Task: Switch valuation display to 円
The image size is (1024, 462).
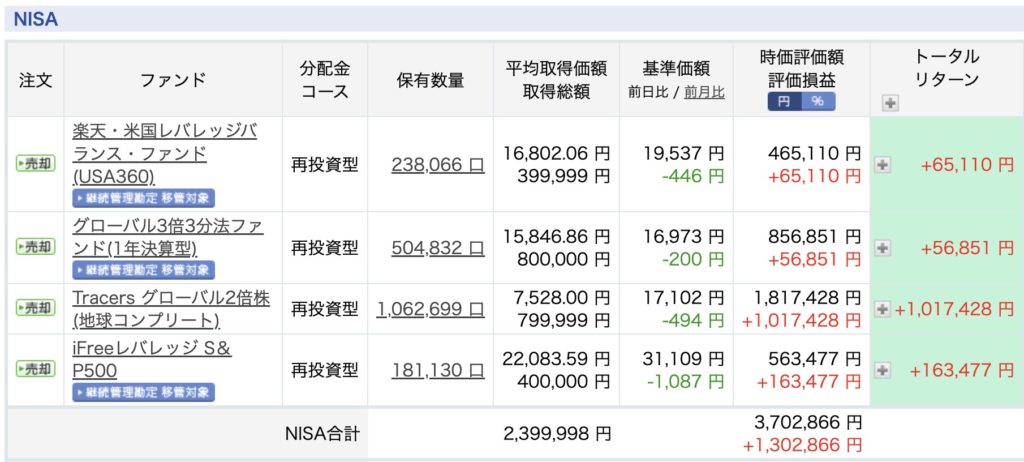Action: 784,101
